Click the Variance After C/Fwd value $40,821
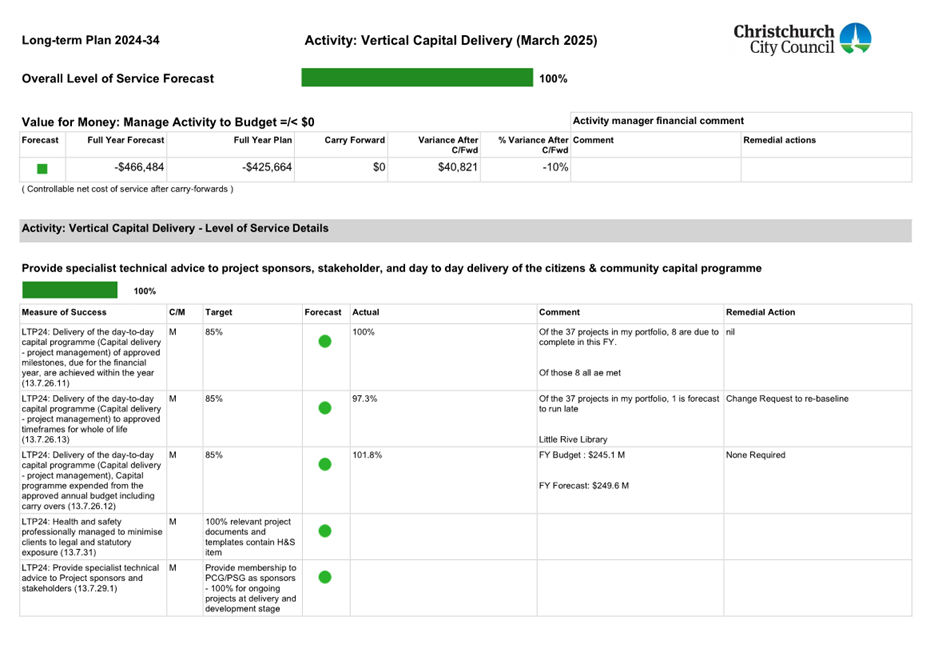Screen dimensions: 934x661 [x=457, y=167]
